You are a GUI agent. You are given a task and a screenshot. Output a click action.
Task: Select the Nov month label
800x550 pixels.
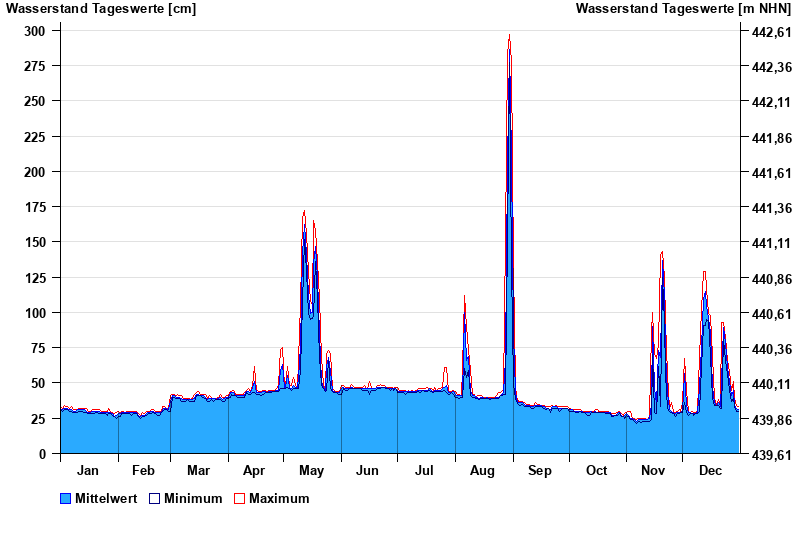pos(653,471)
